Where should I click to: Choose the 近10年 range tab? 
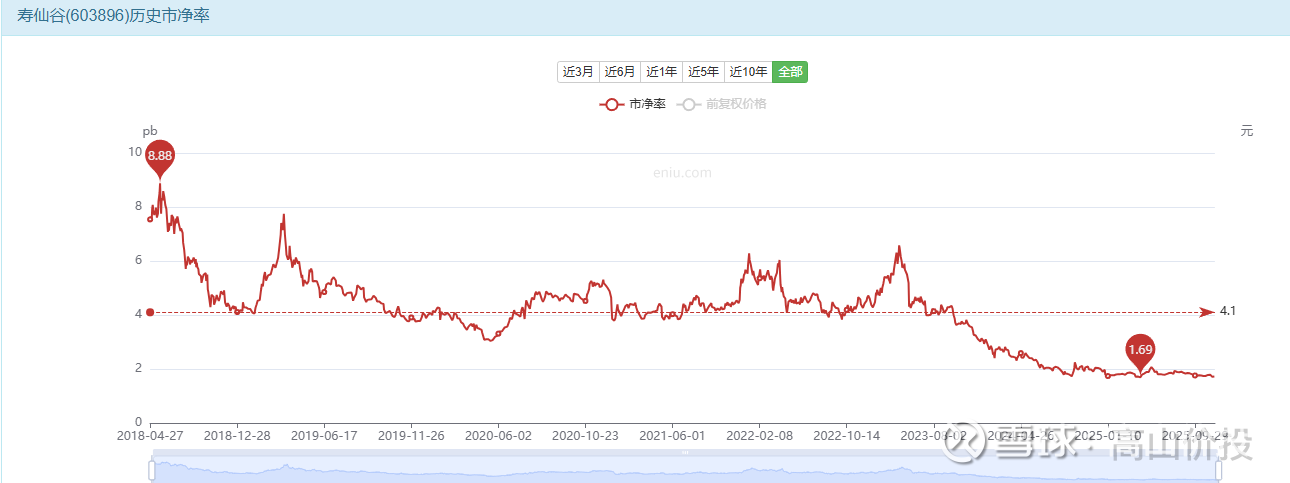coord(748,72)
